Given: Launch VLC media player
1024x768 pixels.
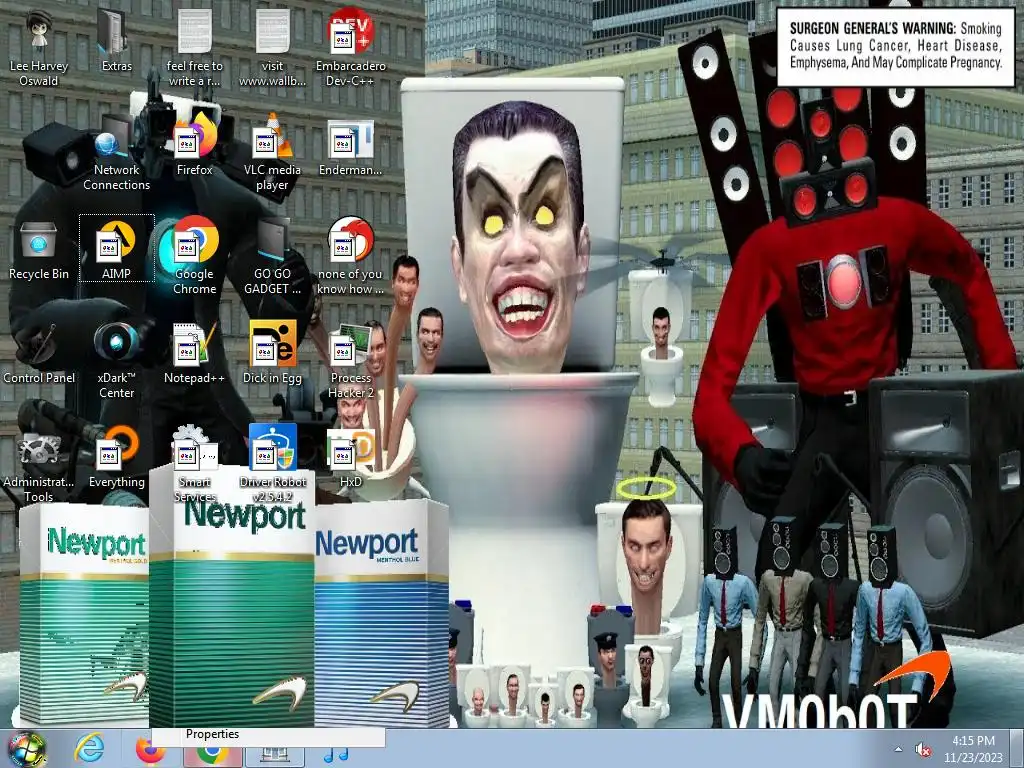Looking at the screenshot, I should pyautogui.click(x=272, y=152).
